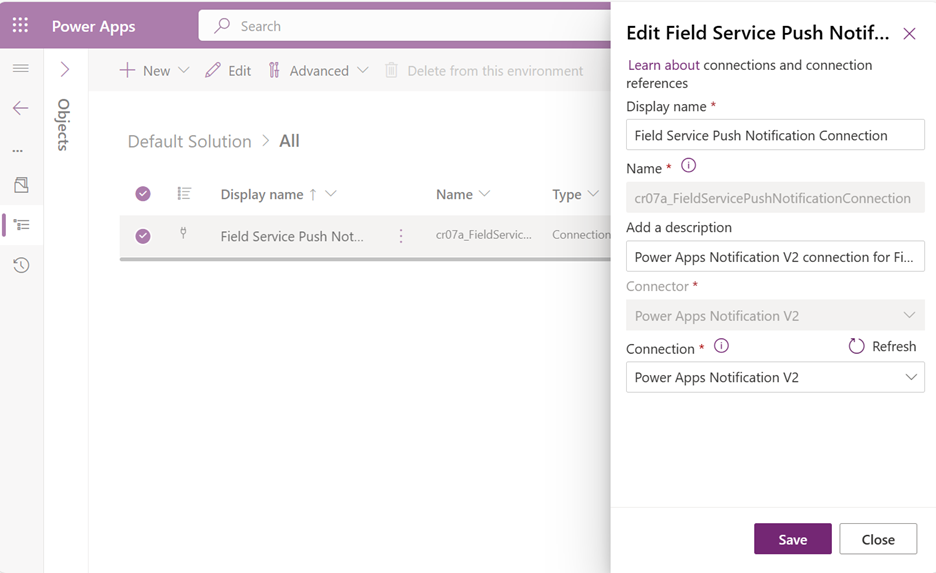Viewport: 936px width, 573px height.
Task: Close the edit panel with X
Action: [x=909, y=33]
